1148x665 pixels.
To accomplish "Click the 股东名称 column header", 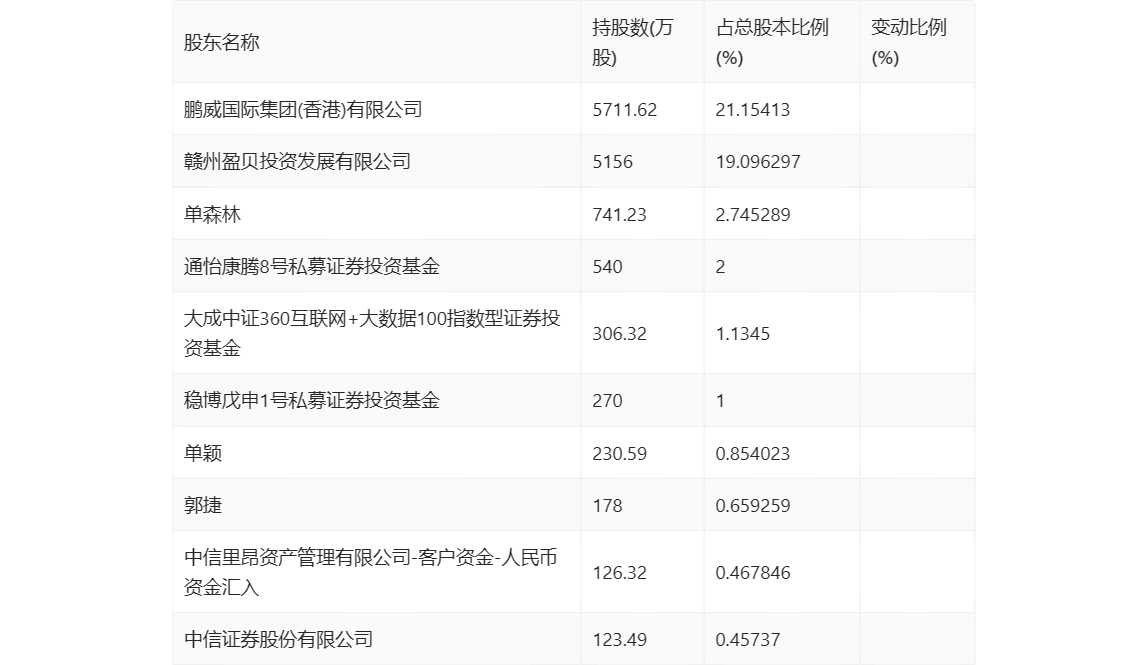I will click(222, 42).
